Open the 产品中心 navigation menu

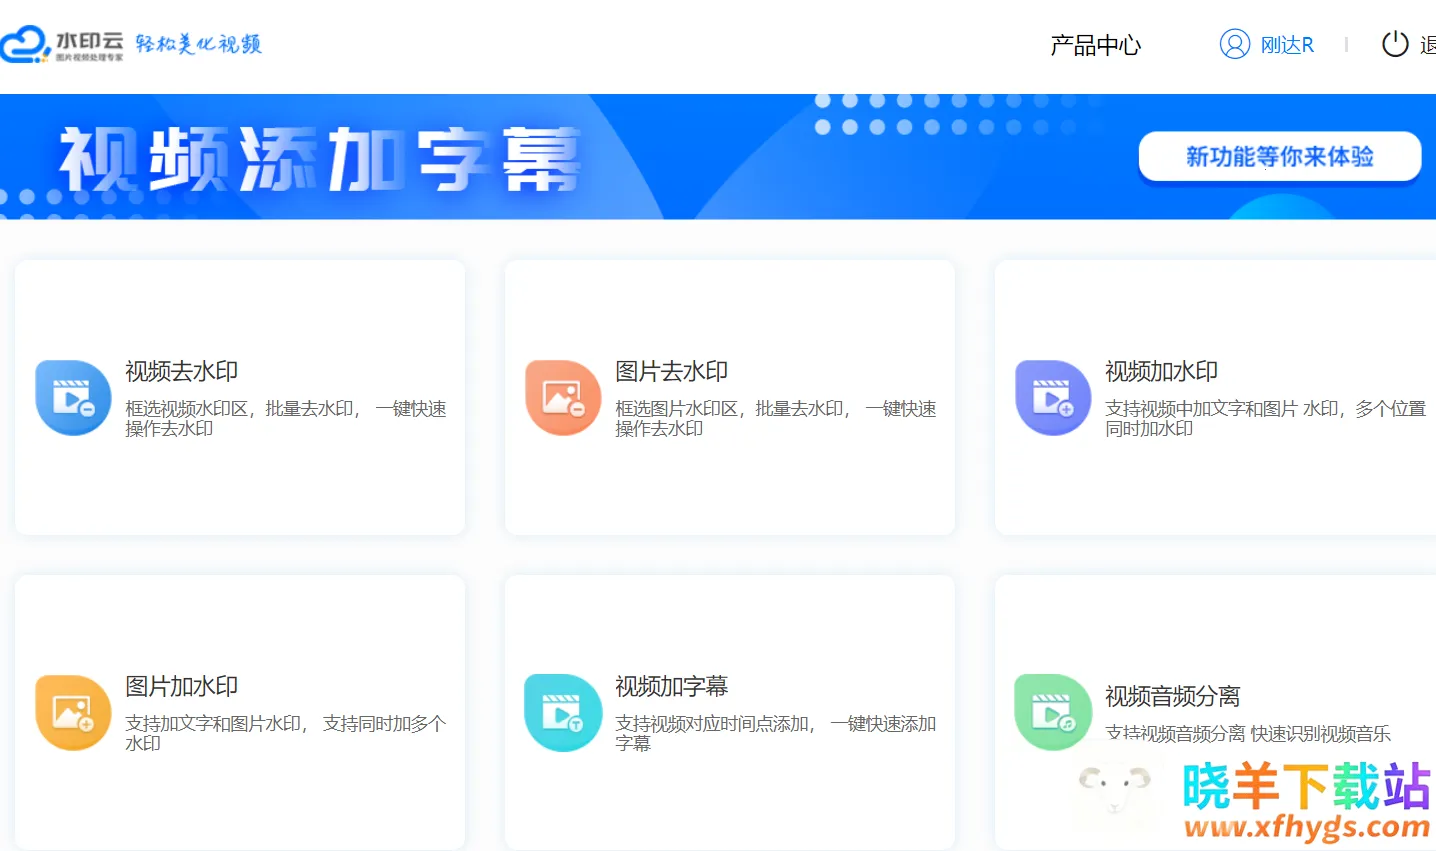coord(1094,44)
